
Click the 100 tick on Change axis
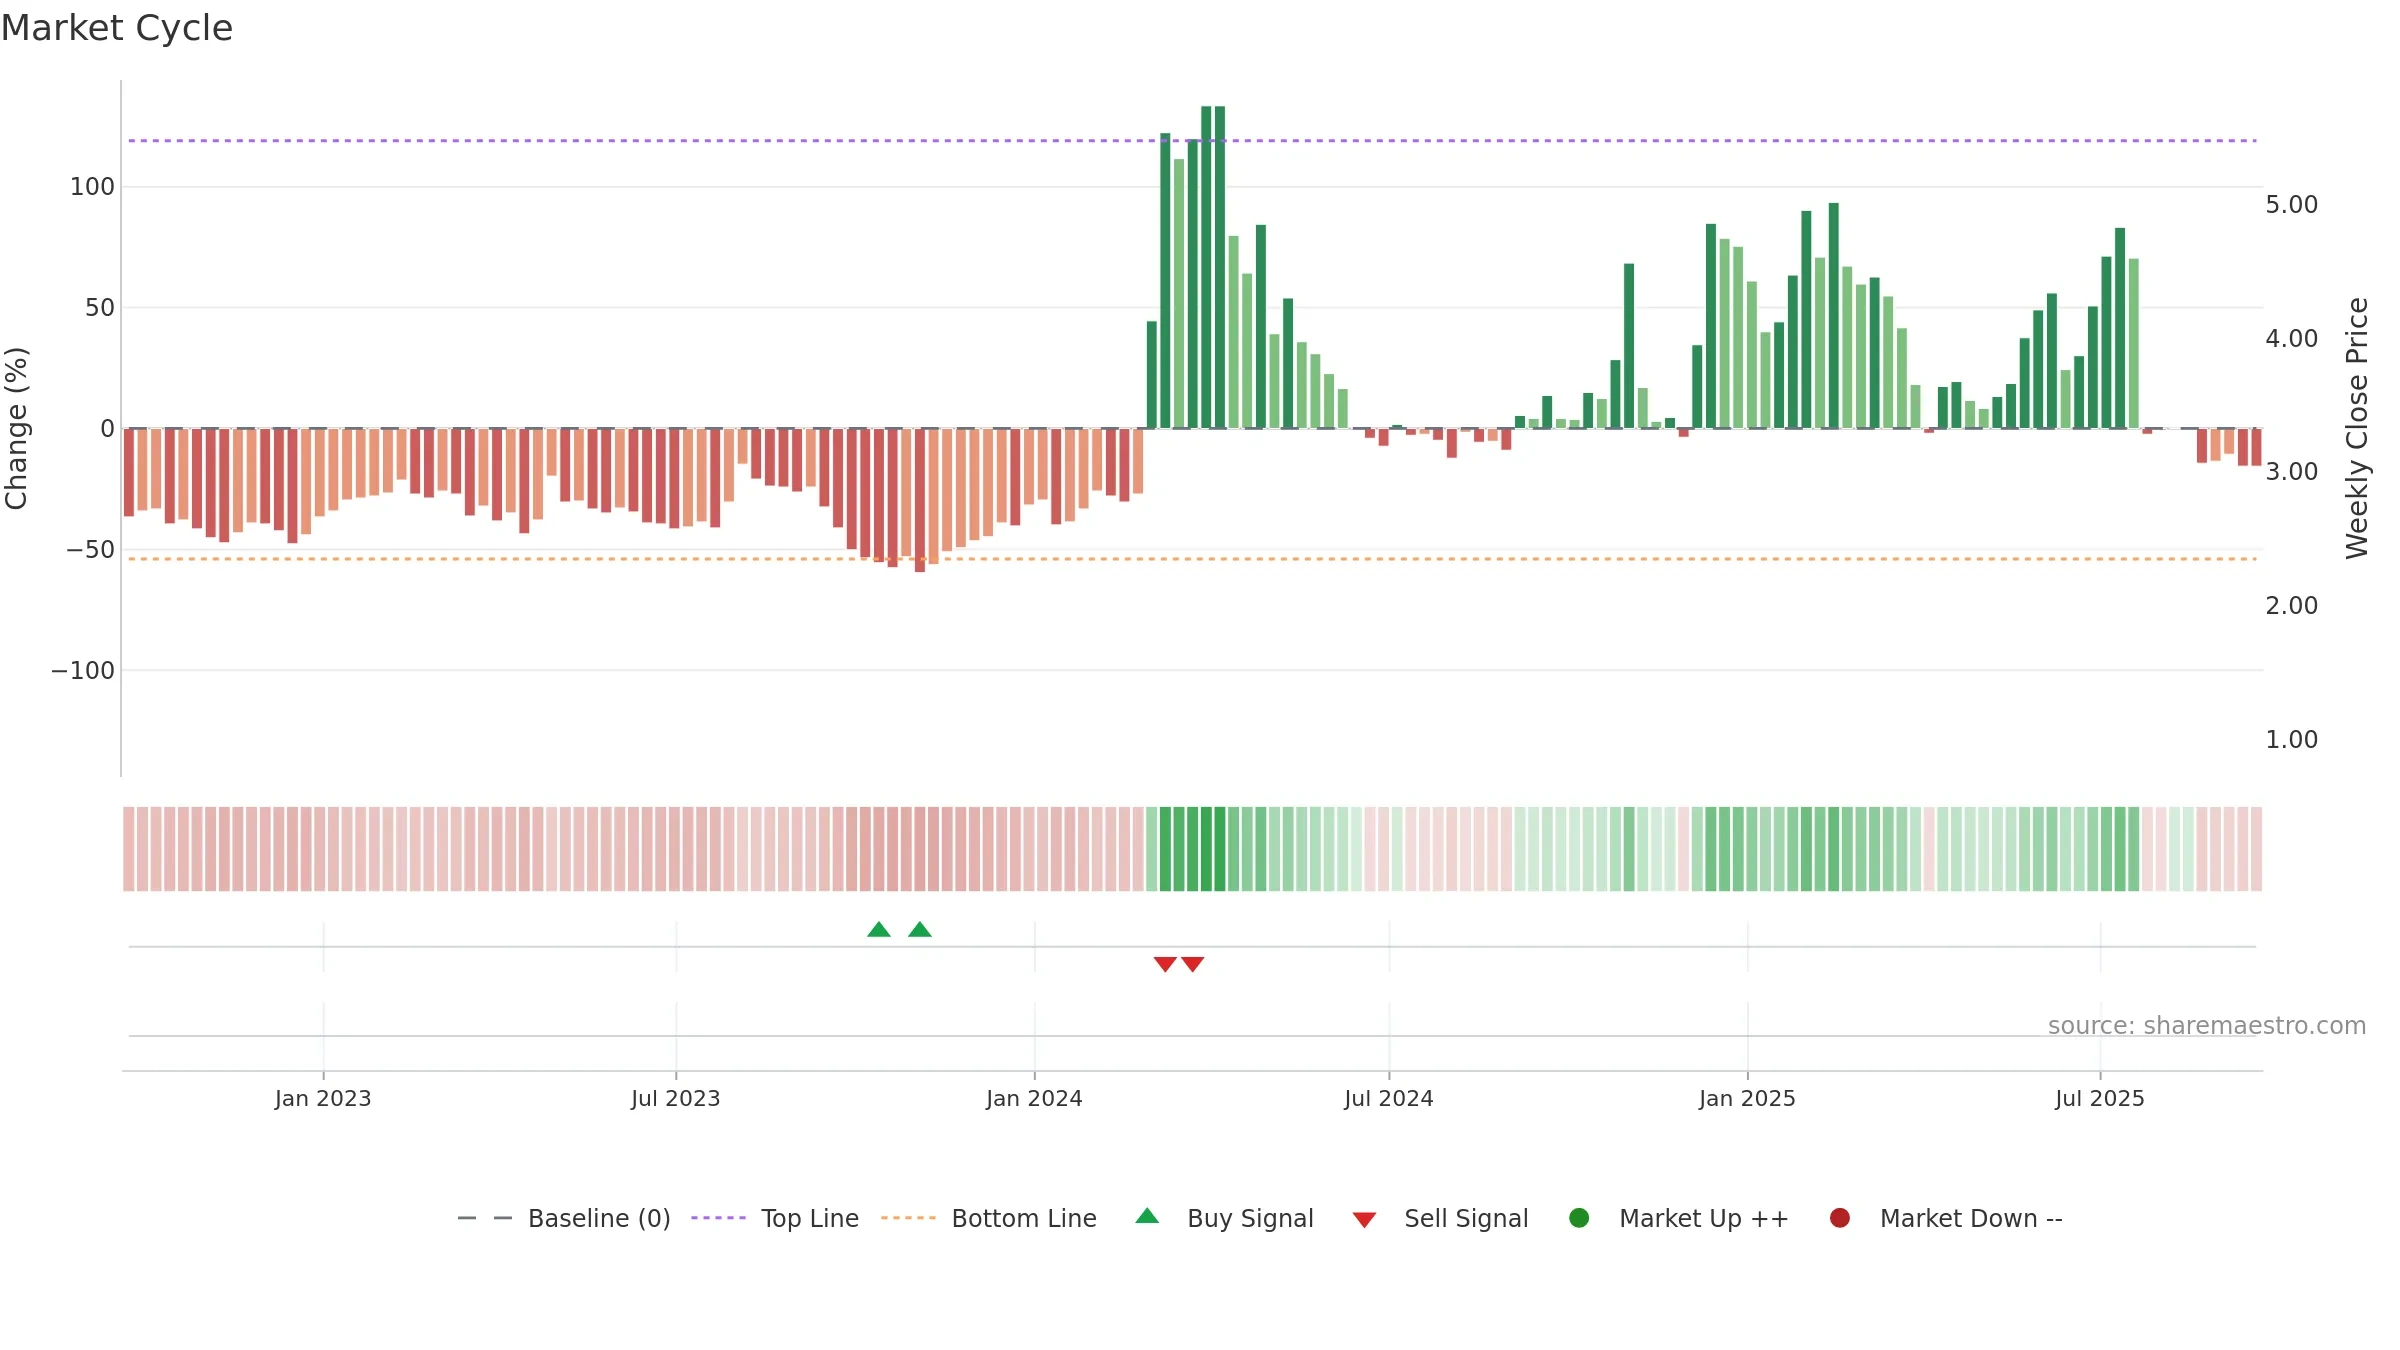coord(92,187)
